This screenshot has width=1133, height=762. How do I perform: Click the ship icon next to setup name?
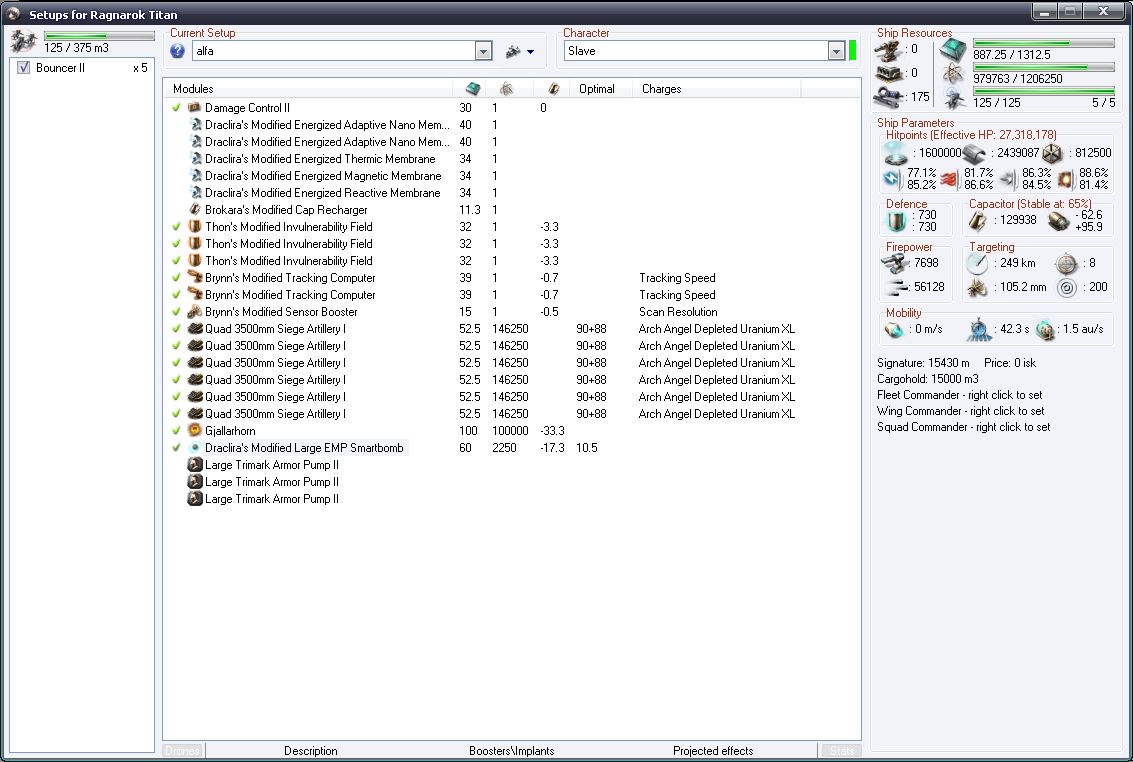513,51
